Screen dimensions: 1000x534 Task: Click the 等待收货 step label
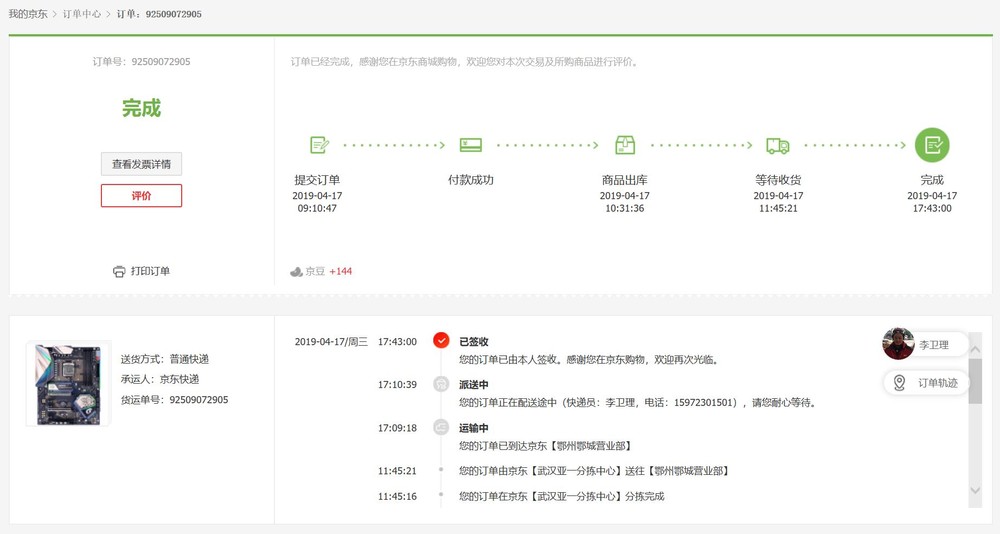coord(778,180)
